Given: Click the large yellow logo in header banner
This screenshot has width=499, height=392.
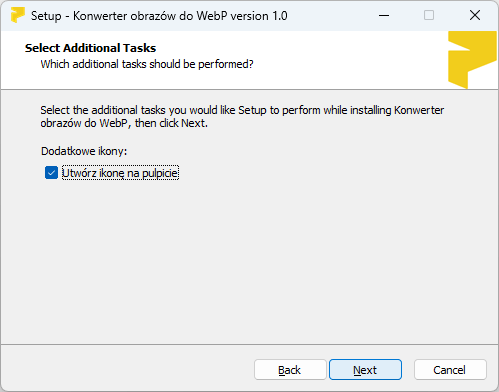Looking at the screenshot, I should click(472, 60).
